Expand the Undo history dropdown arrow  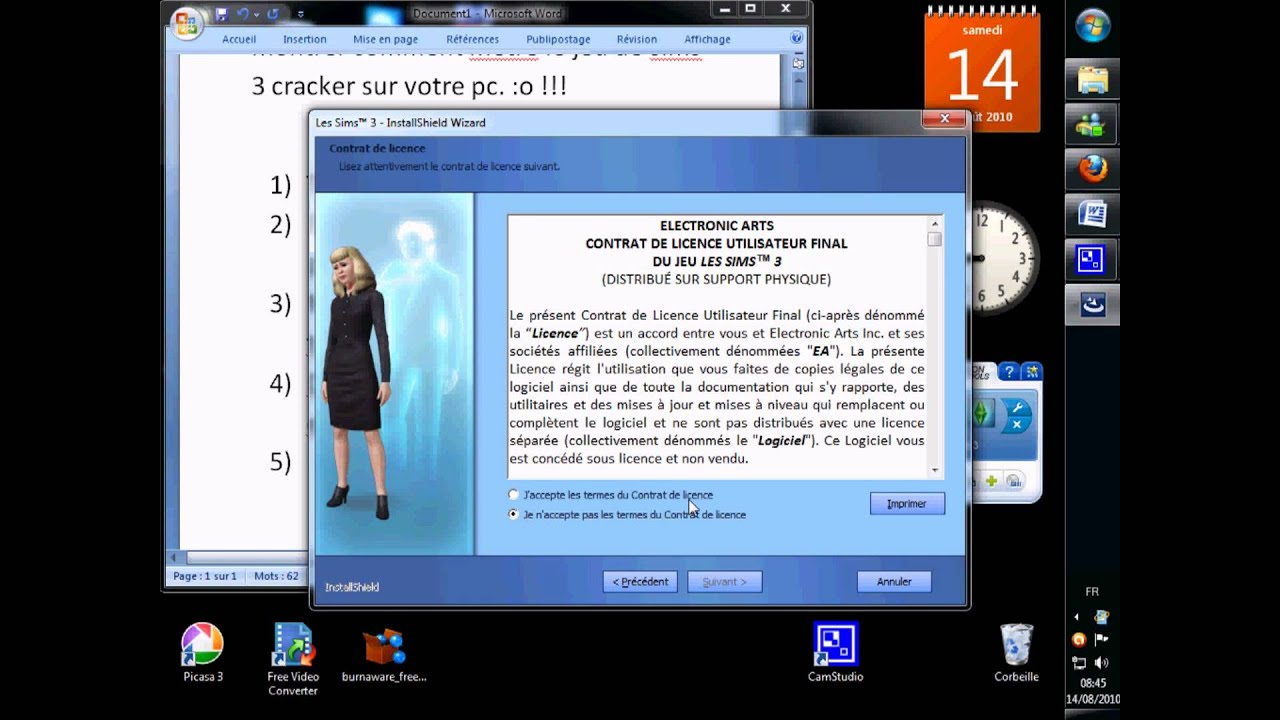(x=256, y=14)
